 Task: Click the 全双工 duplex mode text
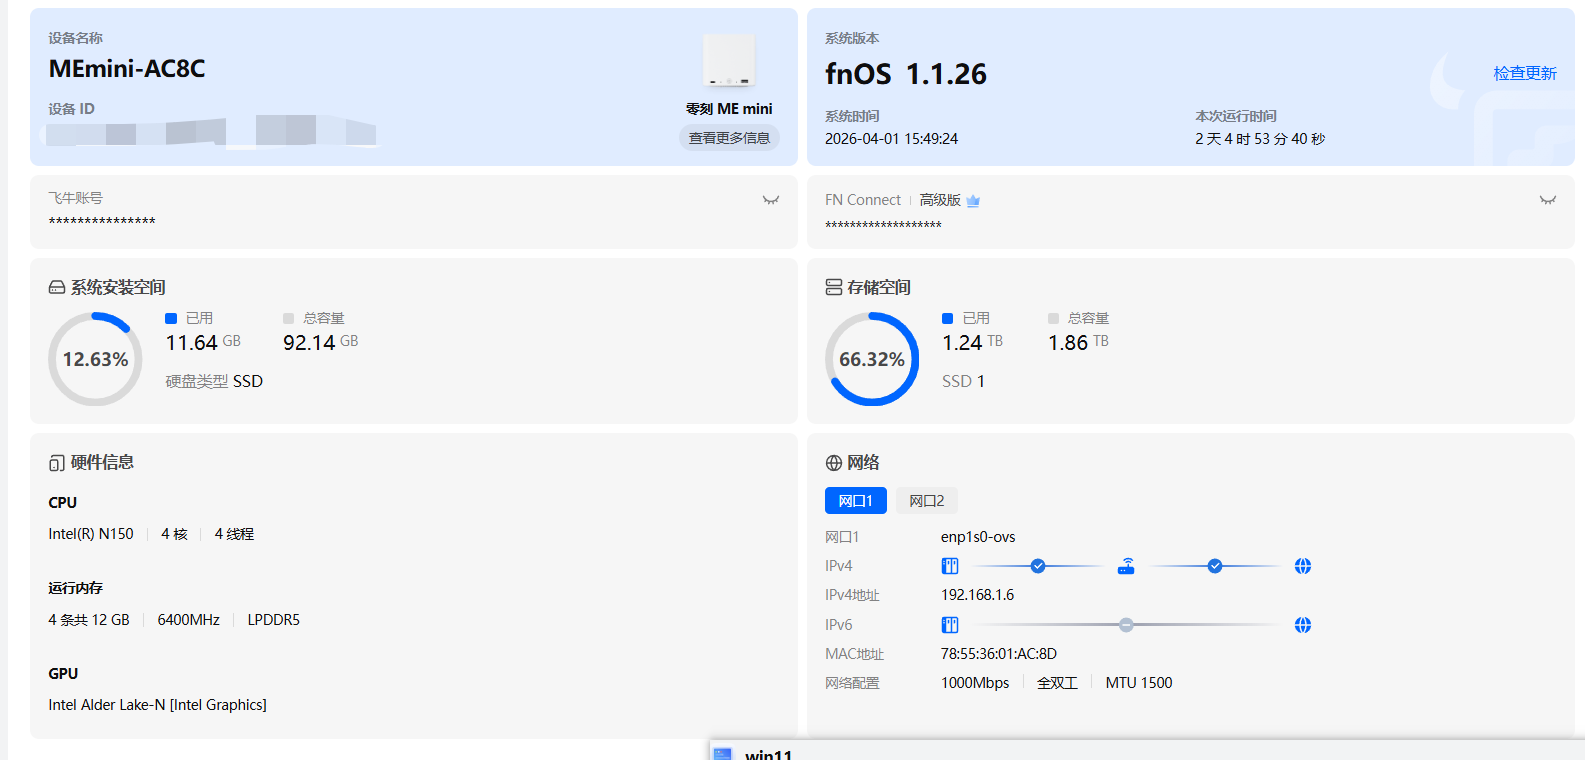point(1057,683)
